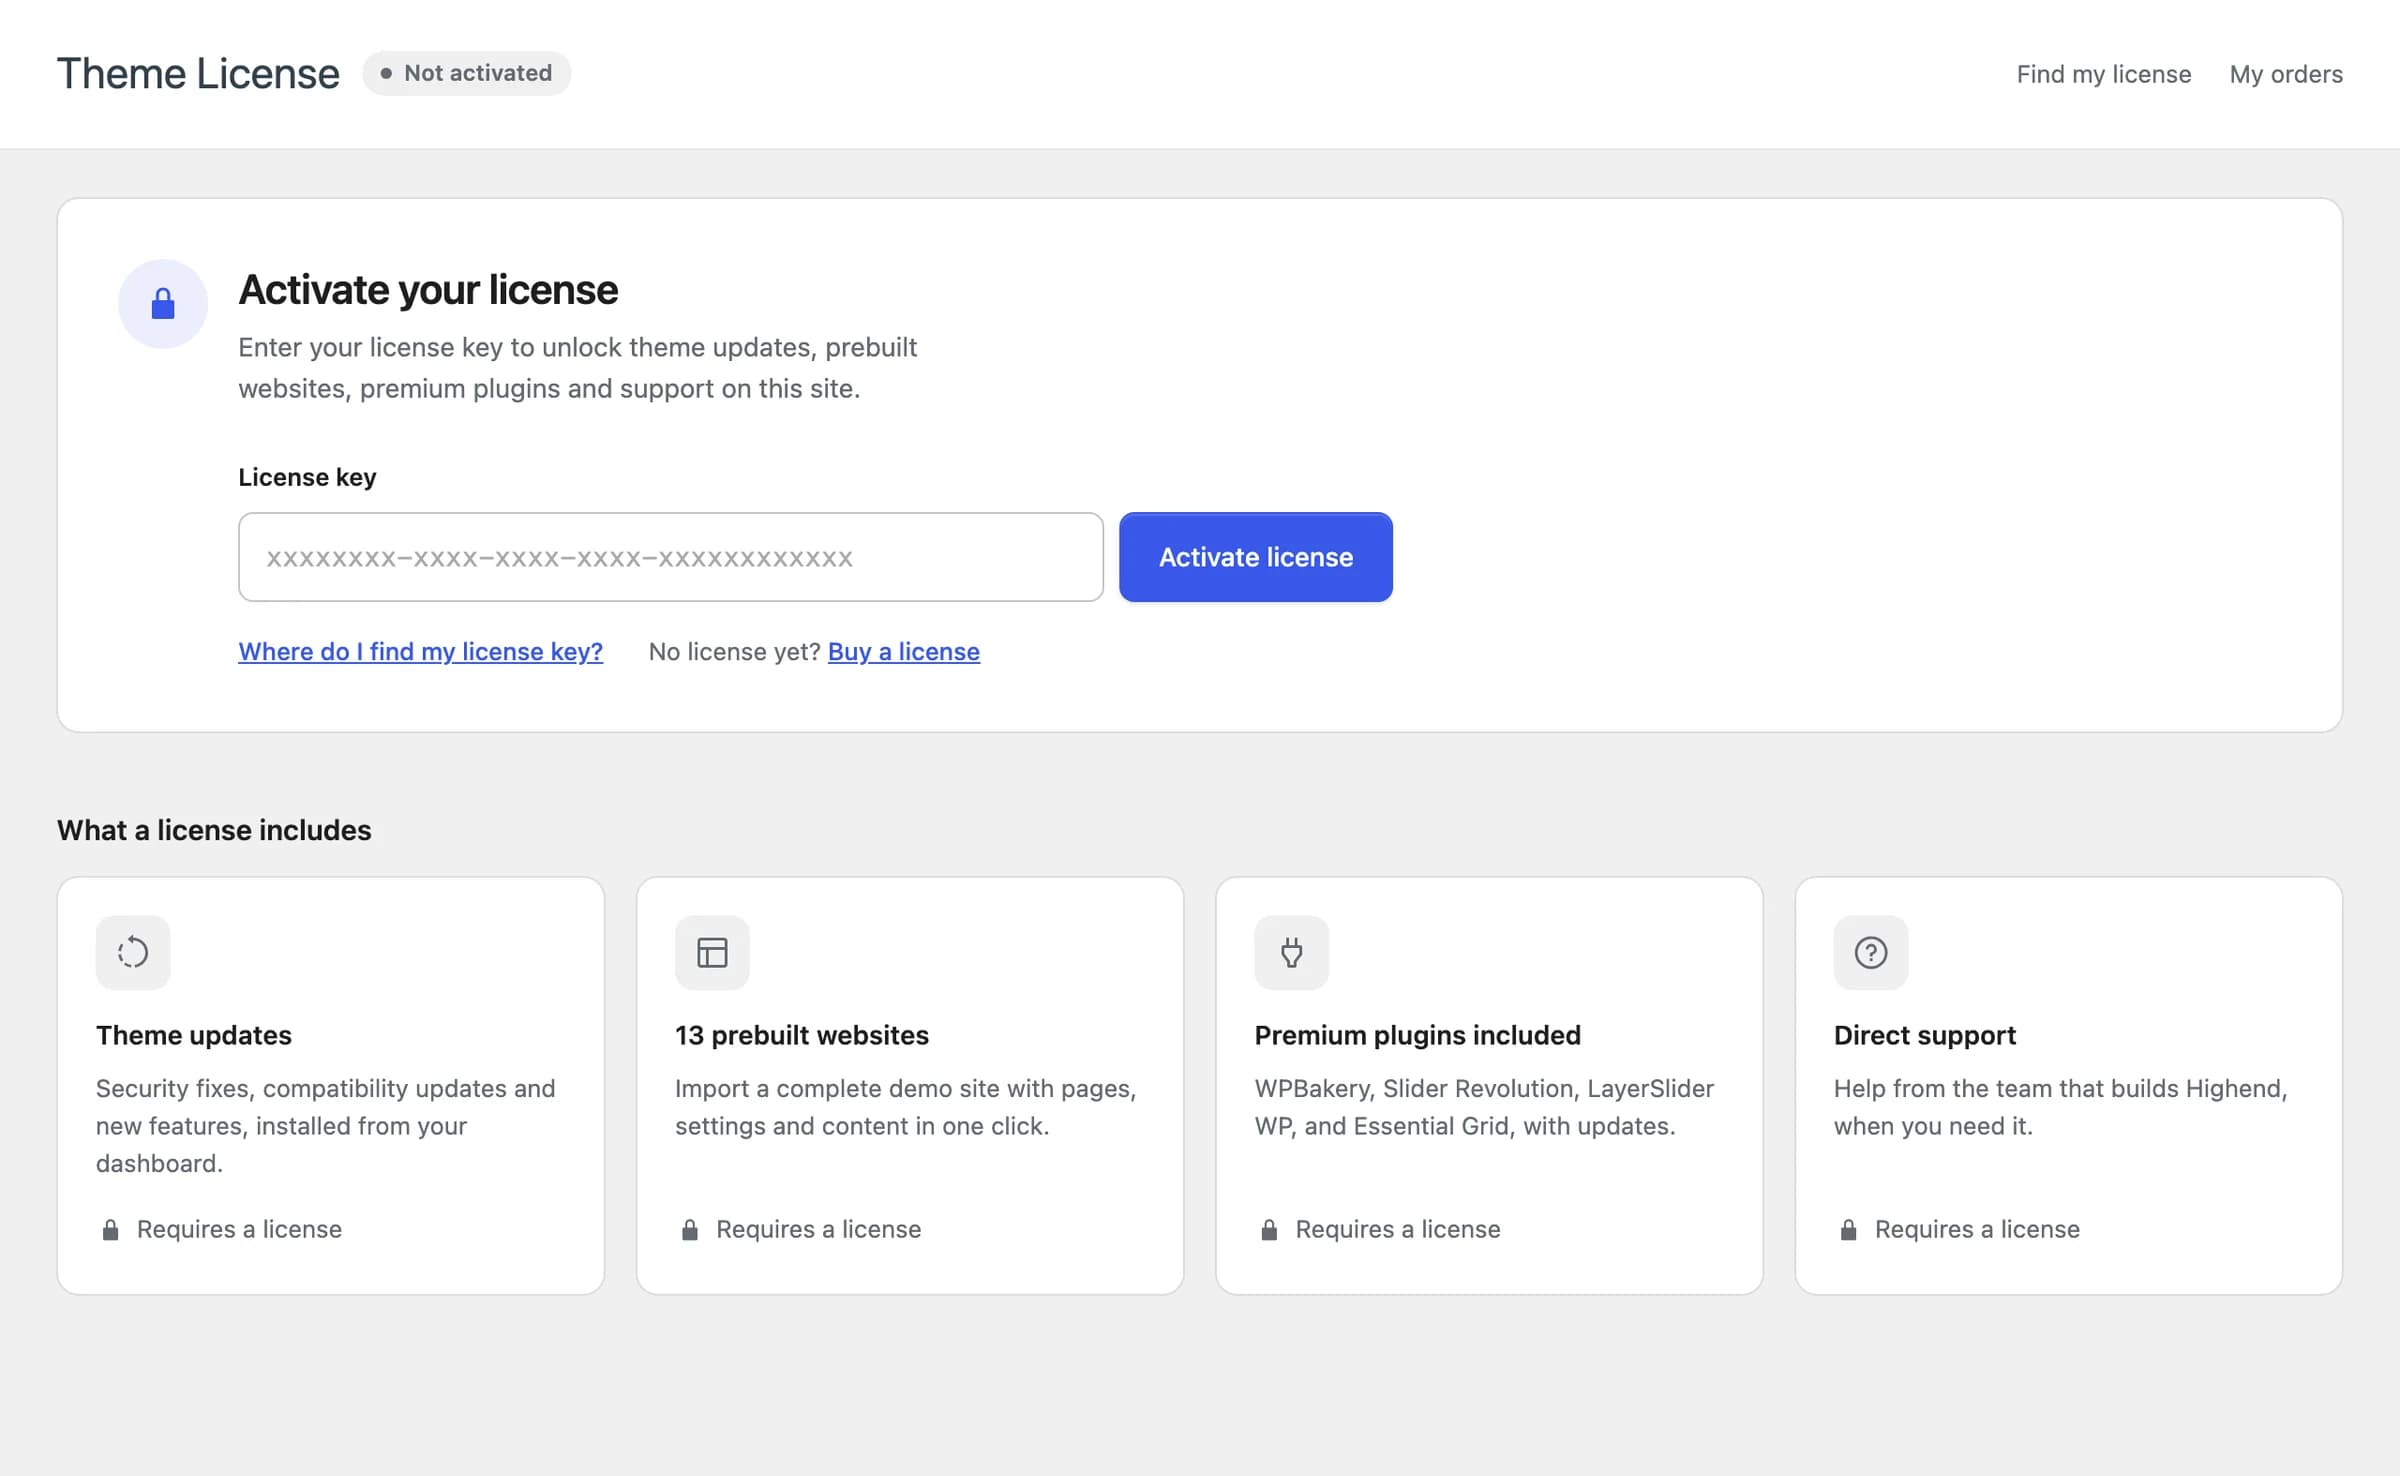This screenshot has width=2400, height=1476.
Task: Click the Theme License page title
Action: click(198, 74)
